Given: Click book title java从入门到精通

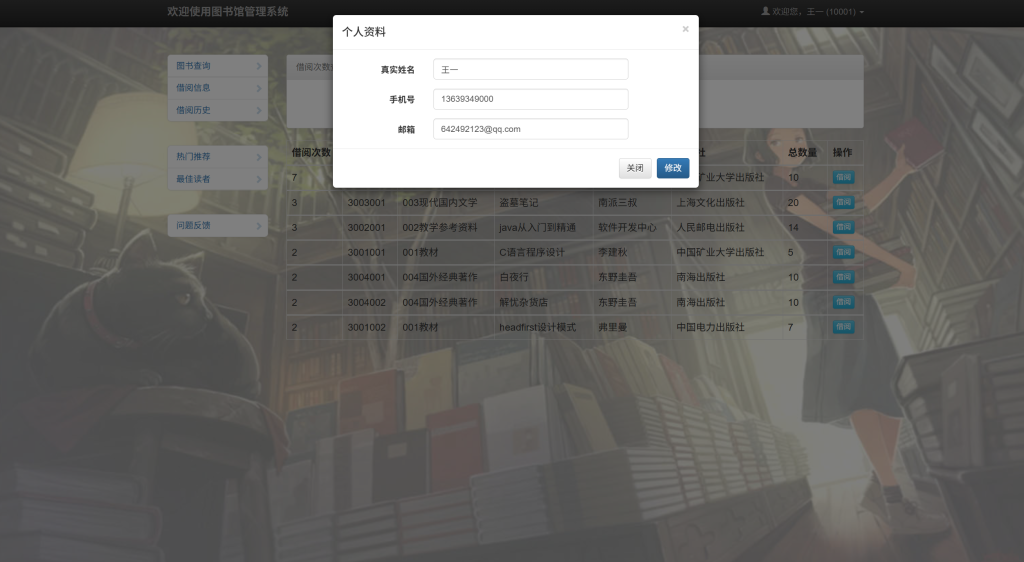Looking at the screenshot, I should 537,227.
